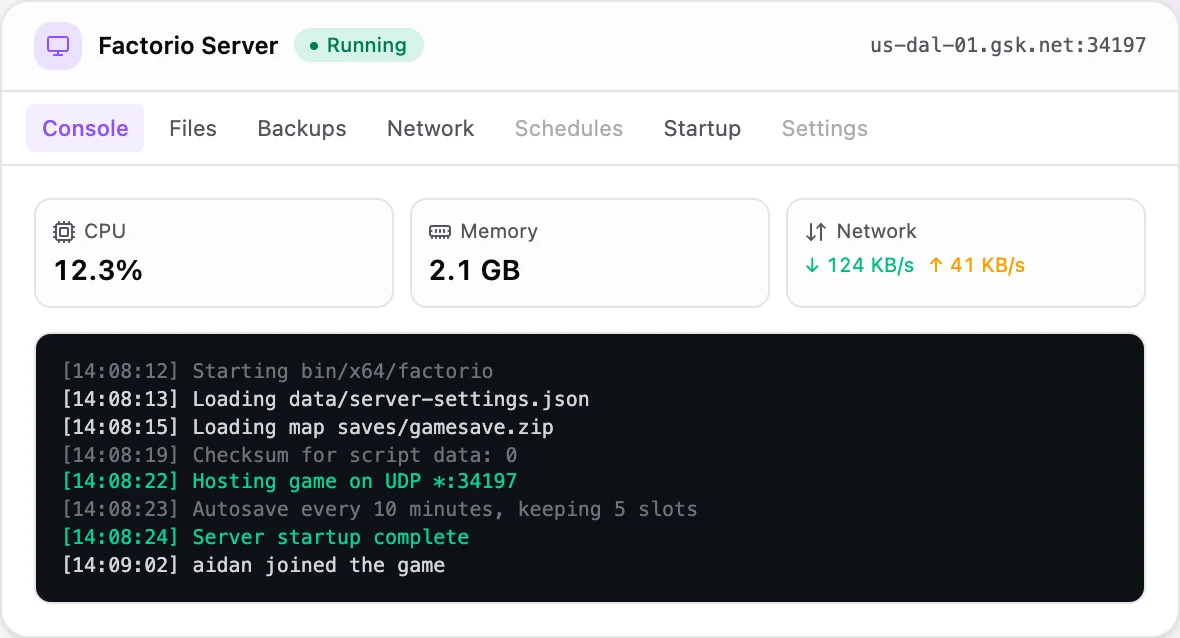This screenshot has height=638, width=1180.
Task: Open the Startup tab
Action: coord(702,128)
